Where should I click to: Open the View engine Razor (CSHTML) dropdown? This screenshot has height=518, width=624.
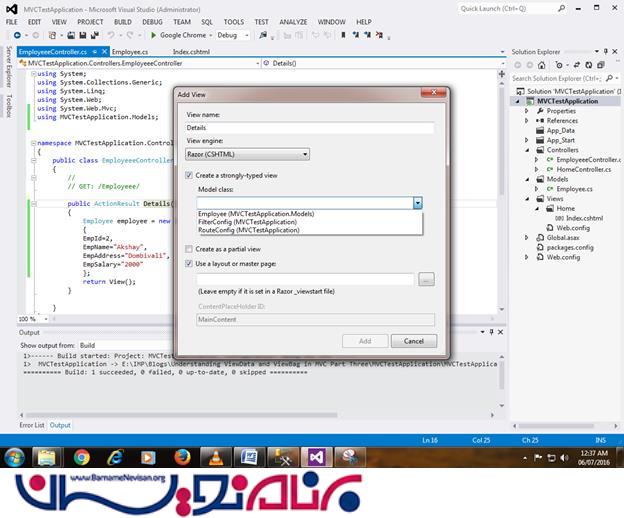(x=248, y=154)
